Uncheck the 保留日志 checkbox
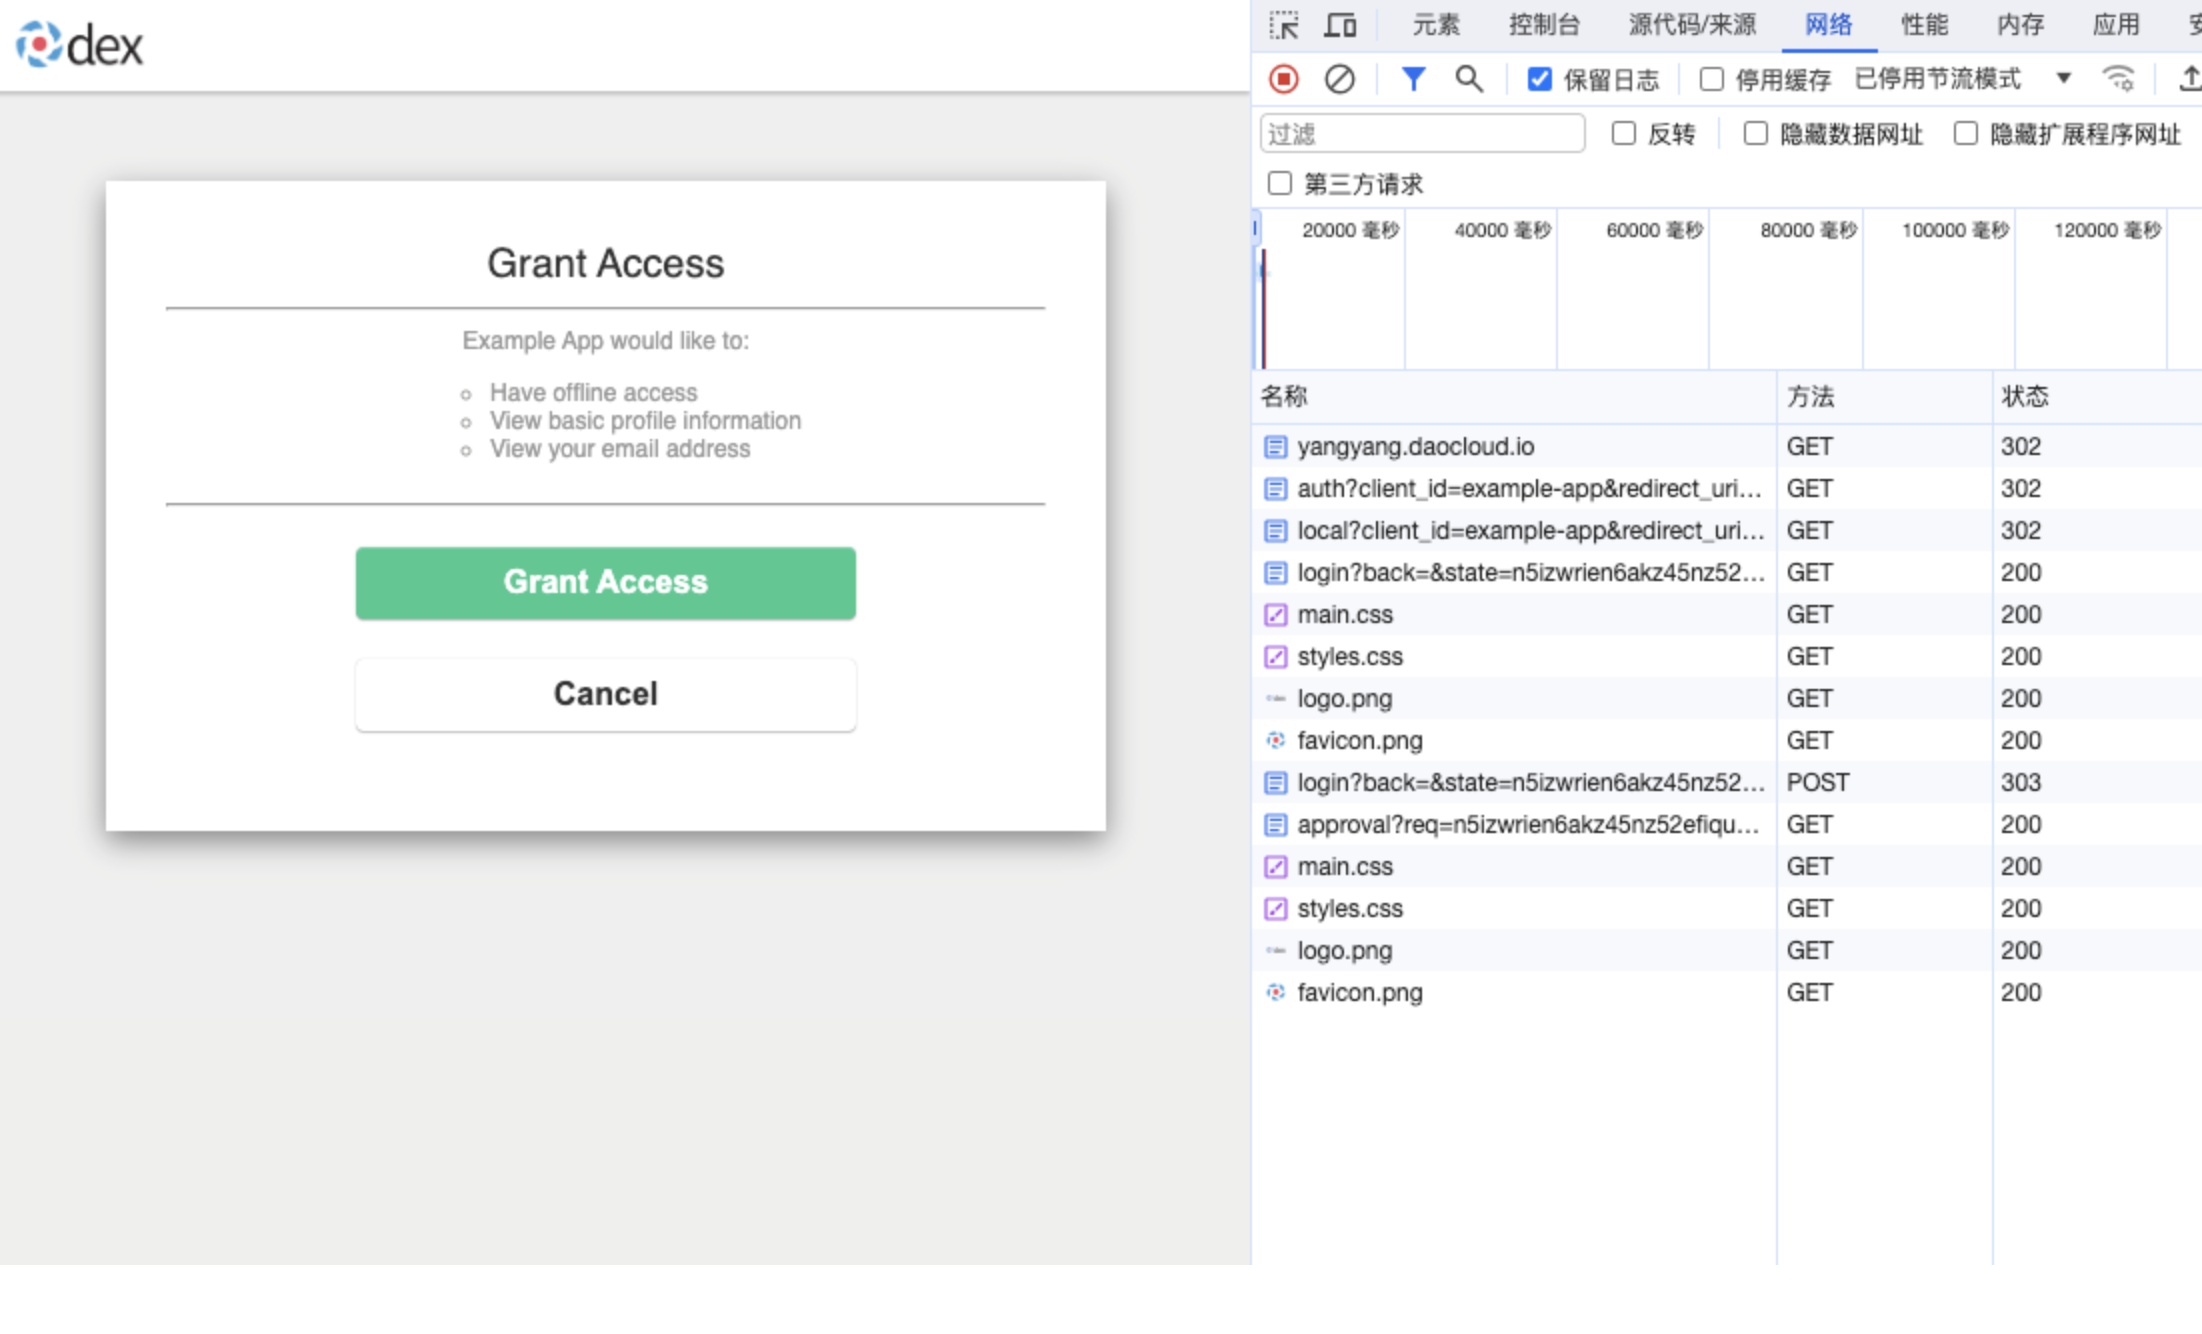 [x=1540, y=79]
